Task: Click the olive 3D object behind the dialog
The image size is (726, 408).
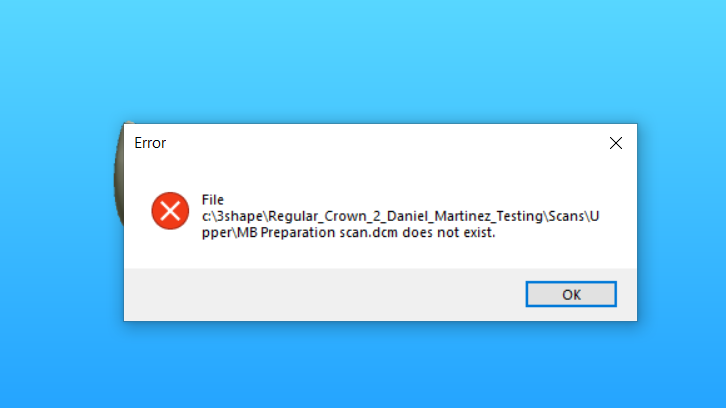Action: click(119, 174)
